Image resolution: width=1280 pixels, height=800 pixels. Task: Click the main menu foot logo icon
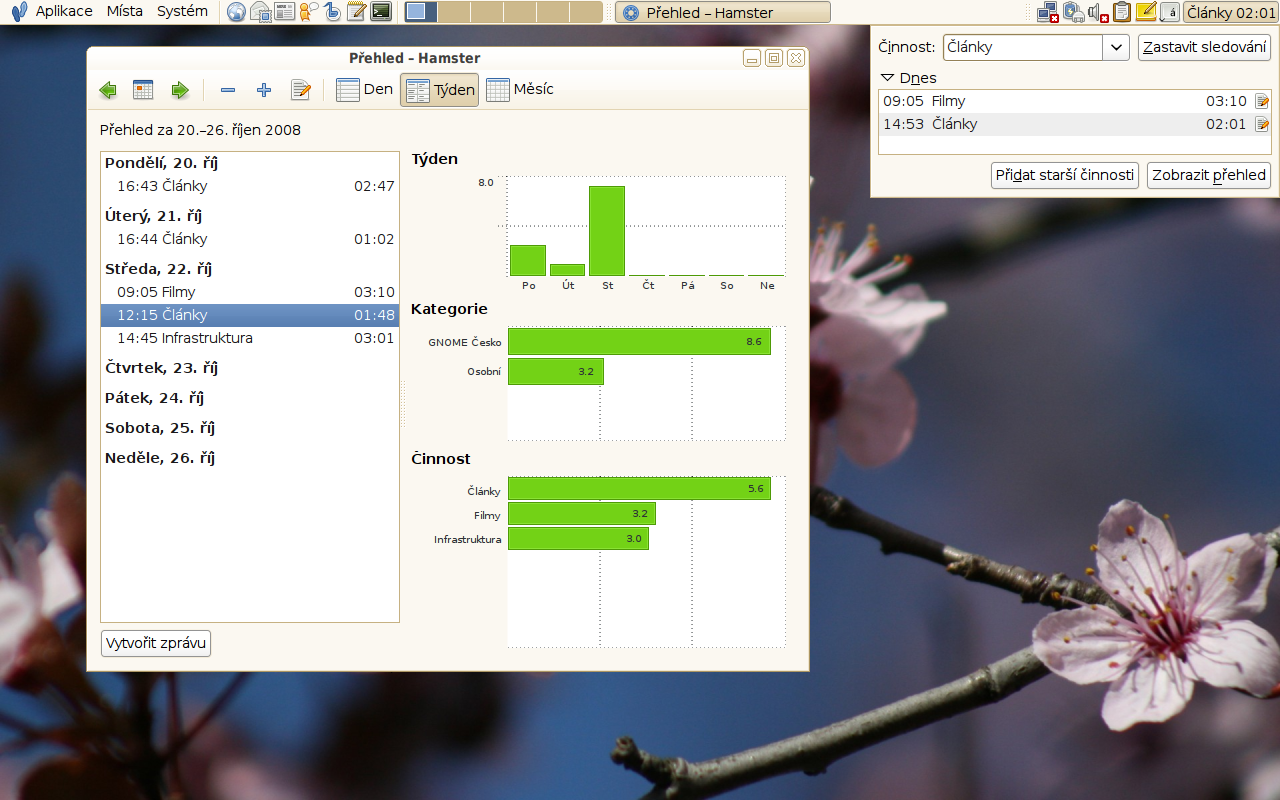pos(19,12)
